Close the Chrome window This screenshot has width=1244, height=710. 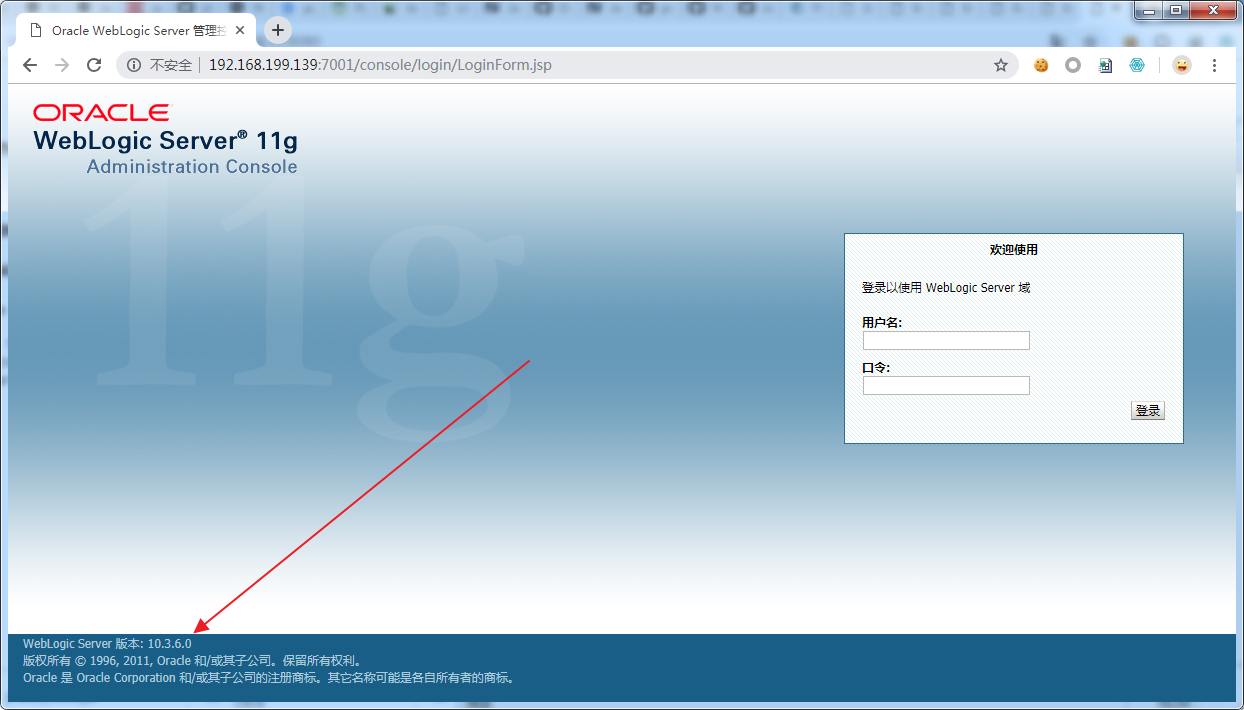(1212, 10)
